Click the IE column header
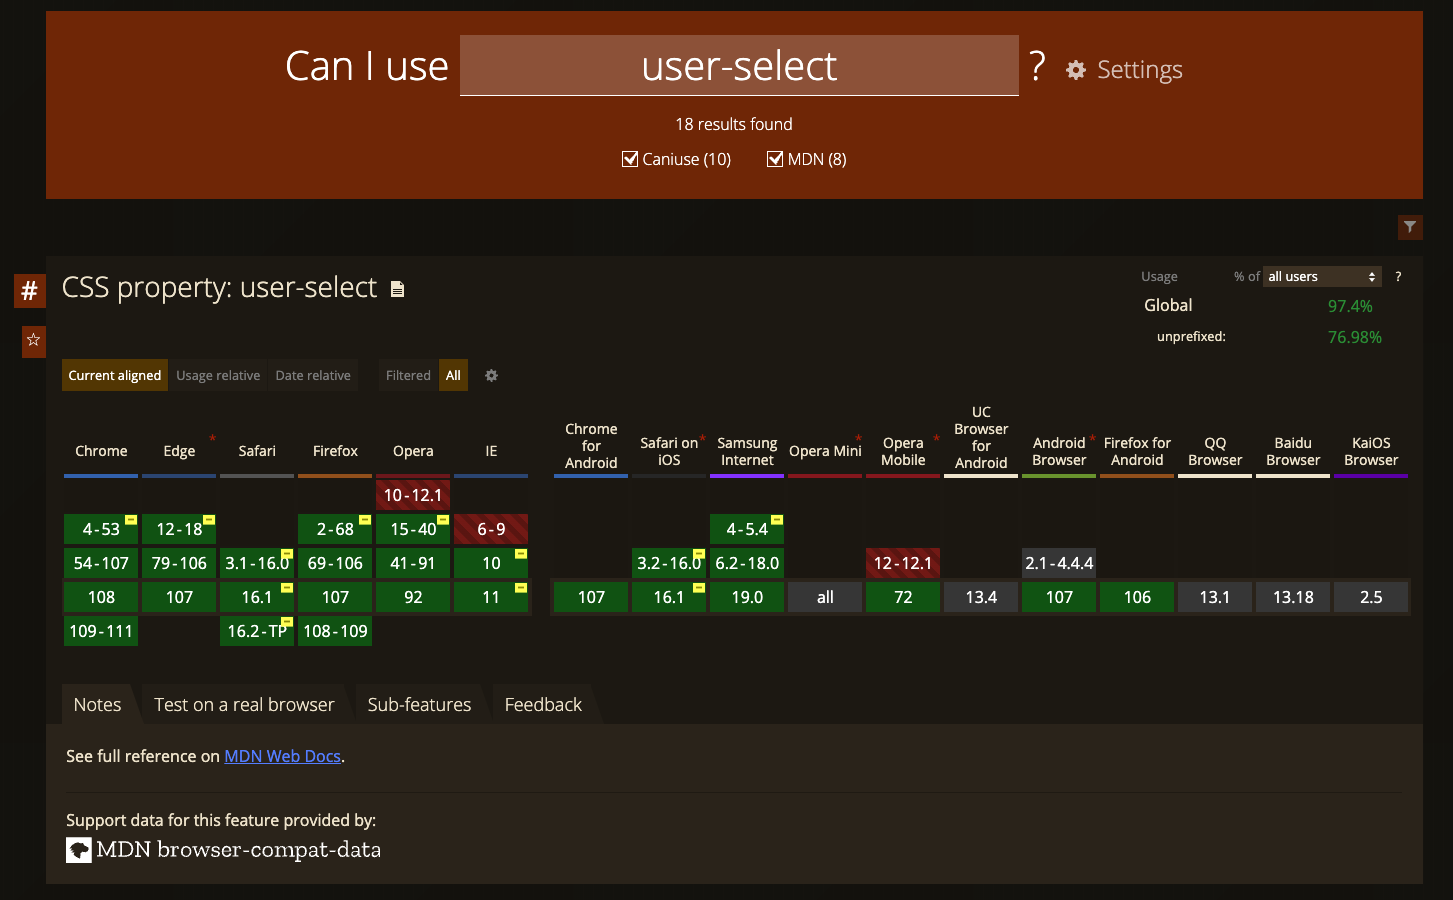The width and height of the screenshot is (1453, 900). pos(491,451)
